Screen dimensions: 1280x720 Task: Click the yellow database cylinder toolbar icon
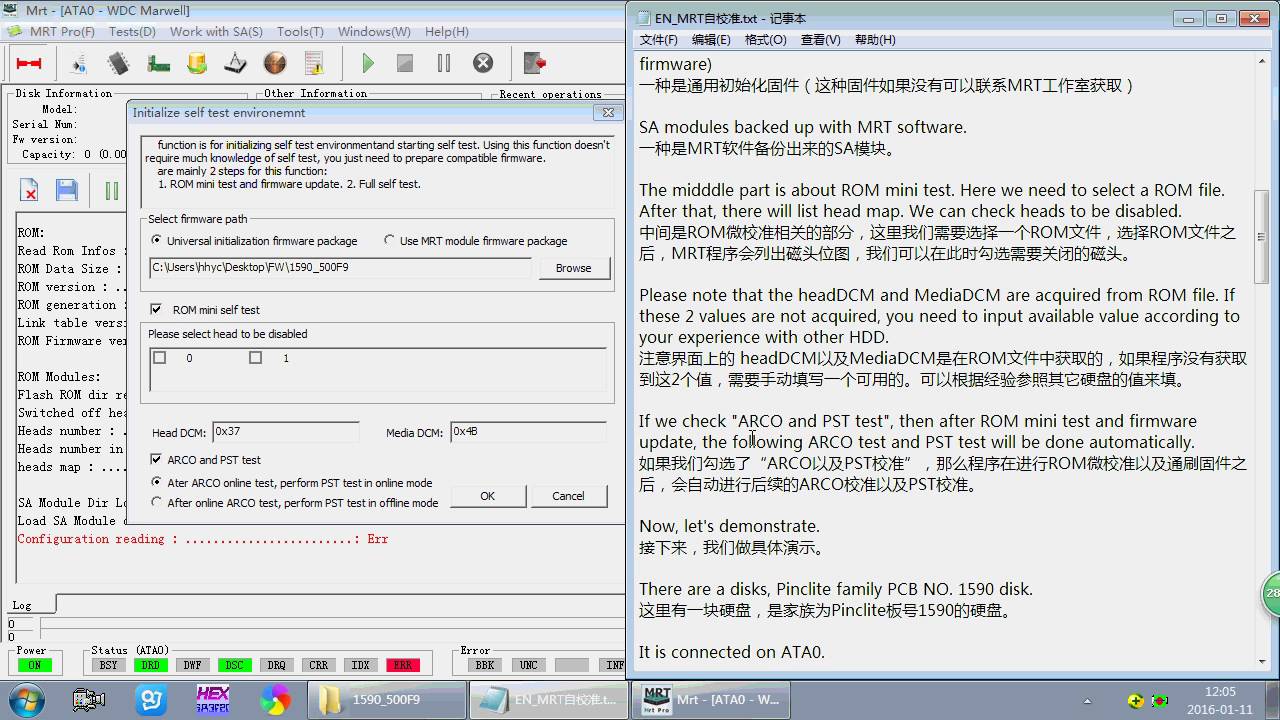(197, 63)
